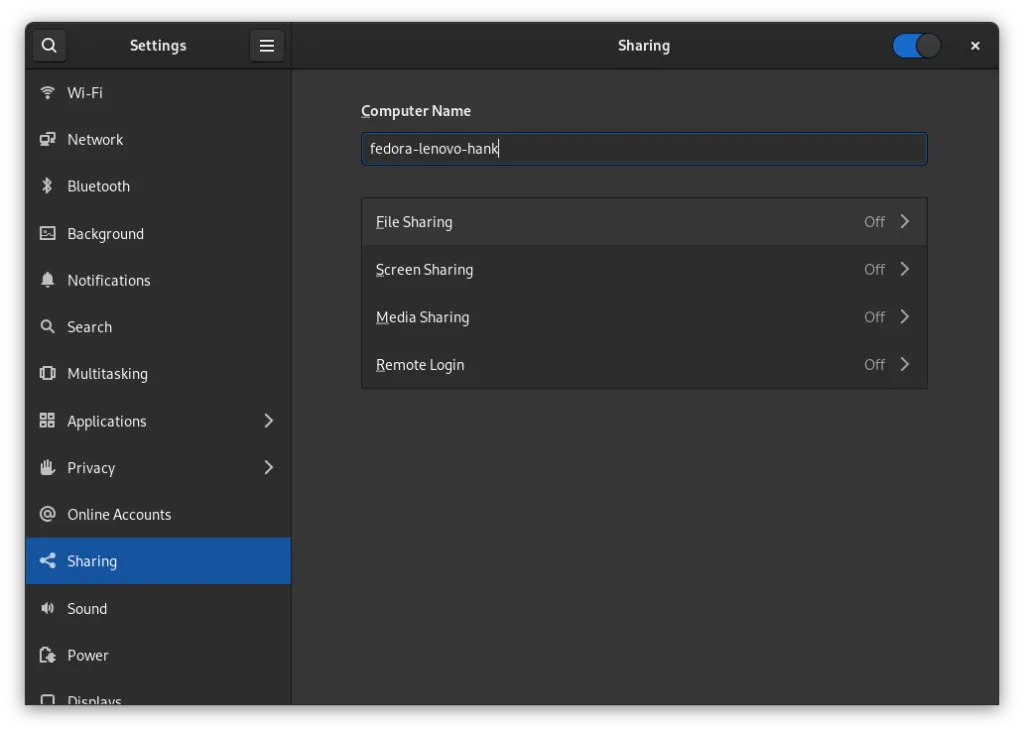Open the hamburger menu in Settings header
1024x733 pixels.
(x=267, y=46)
